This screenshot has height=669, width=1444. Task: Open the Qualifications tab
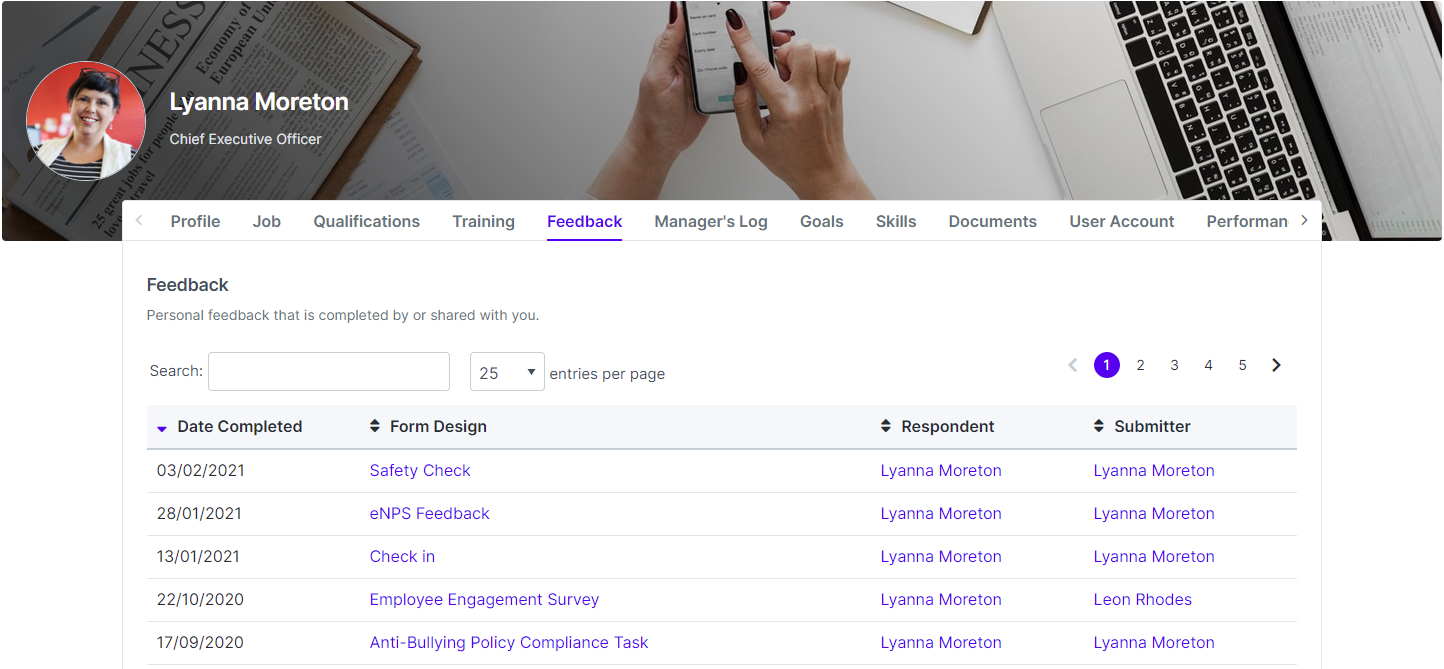coord(367,222)
